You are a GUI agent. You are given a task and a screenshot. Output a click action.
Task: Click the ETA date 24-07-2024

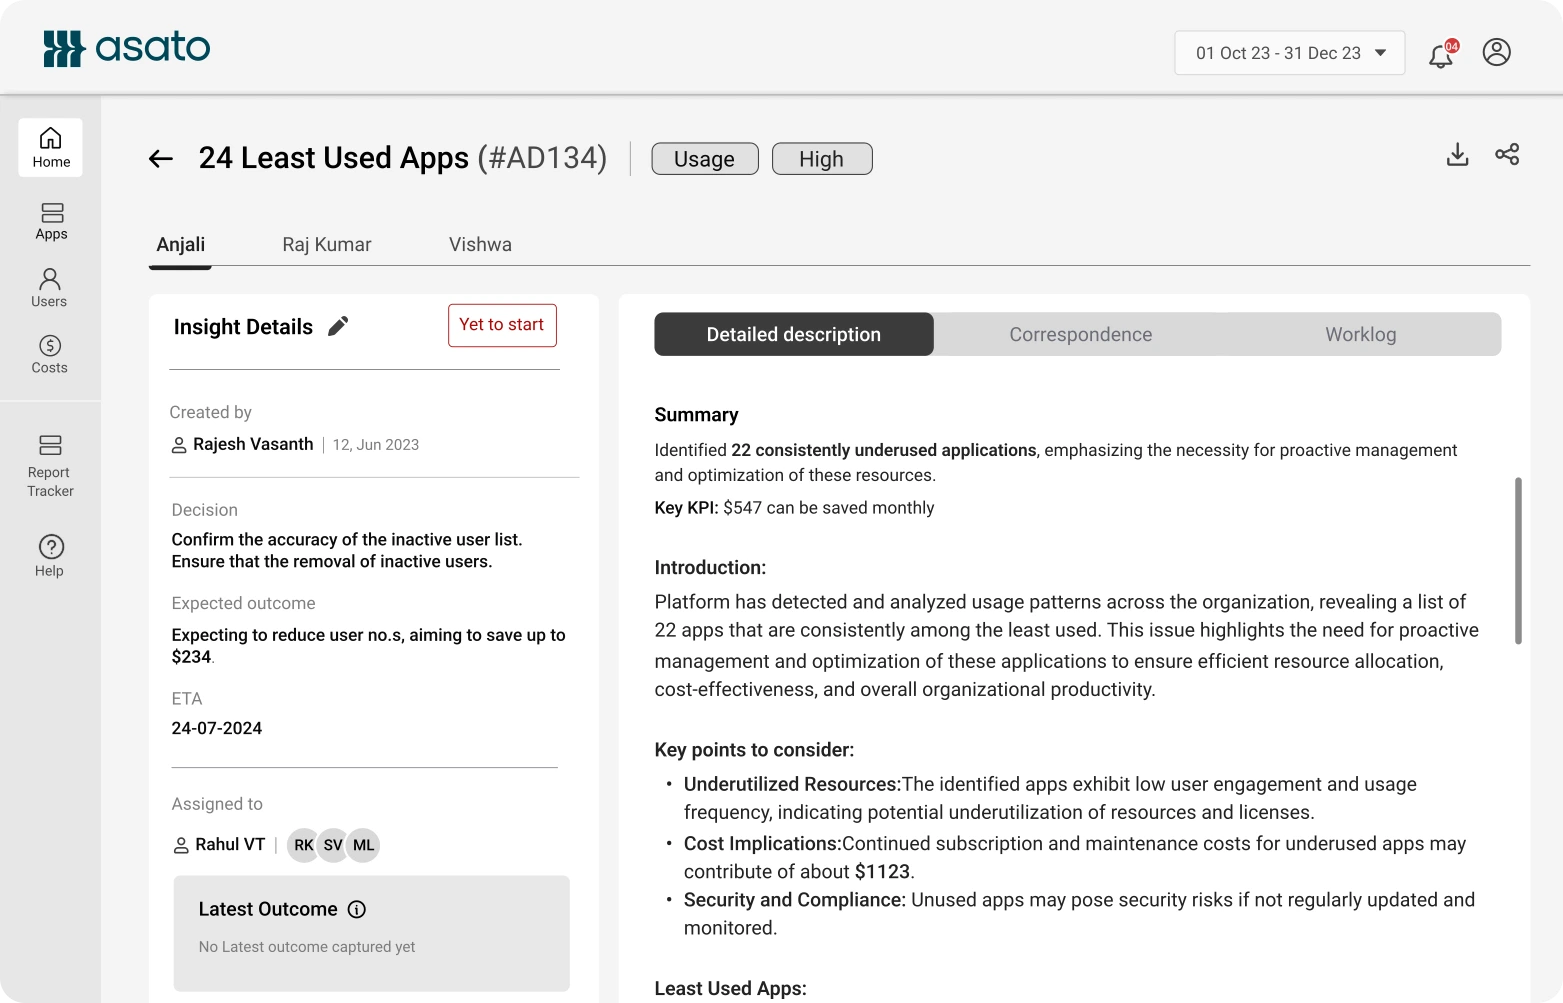tap(217, 728)
